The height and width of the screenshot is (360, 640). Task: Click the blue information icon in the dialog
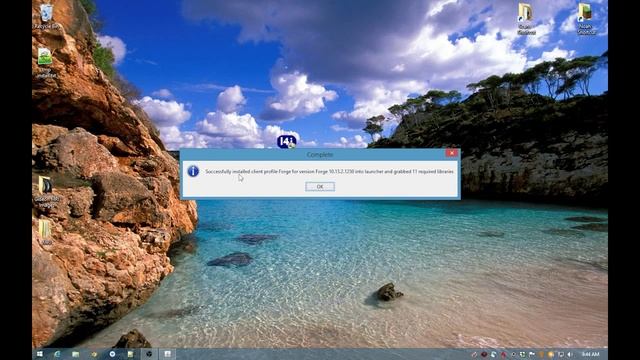[193, 171]
